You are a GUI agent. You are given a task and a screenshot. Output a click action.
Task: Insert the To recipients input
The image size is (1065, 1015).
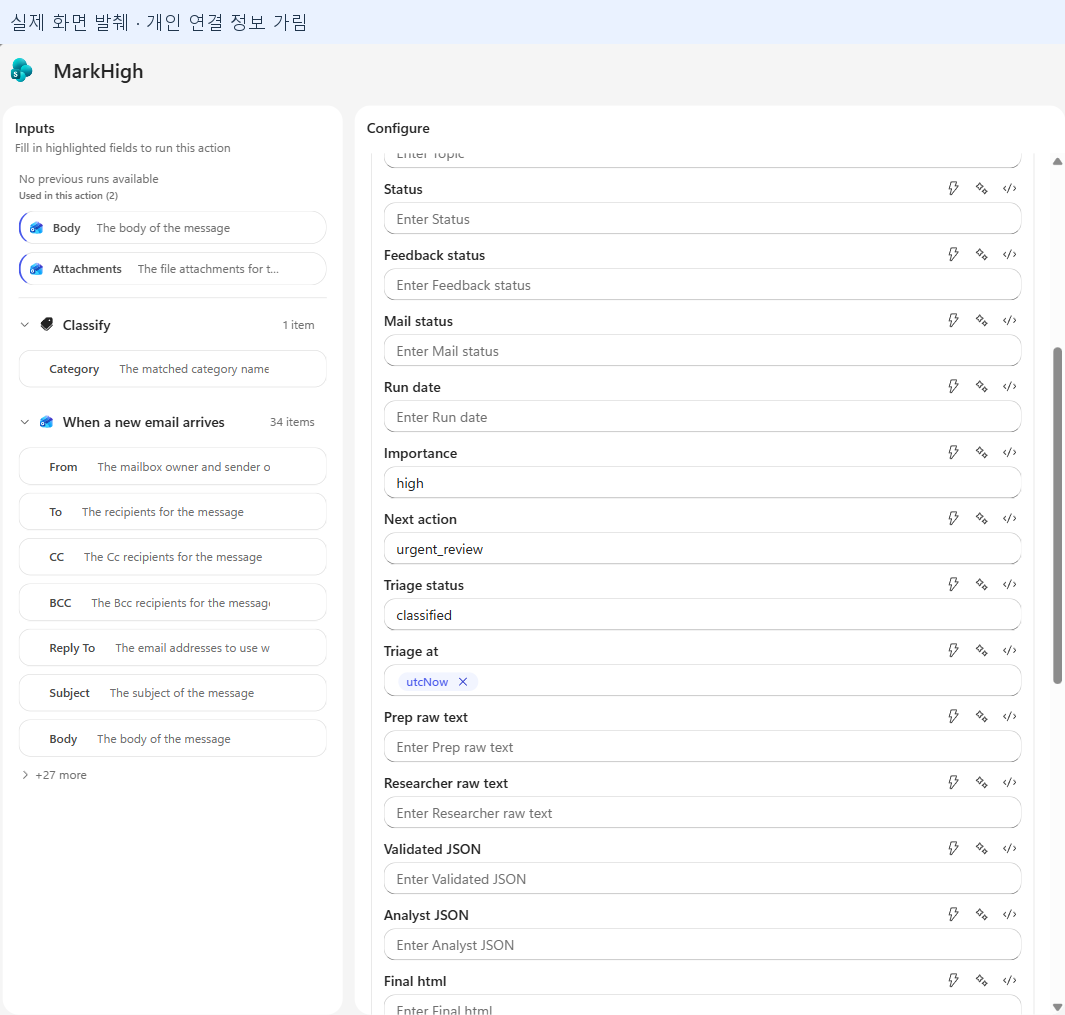pyautogui.click(x=173, y=512)
